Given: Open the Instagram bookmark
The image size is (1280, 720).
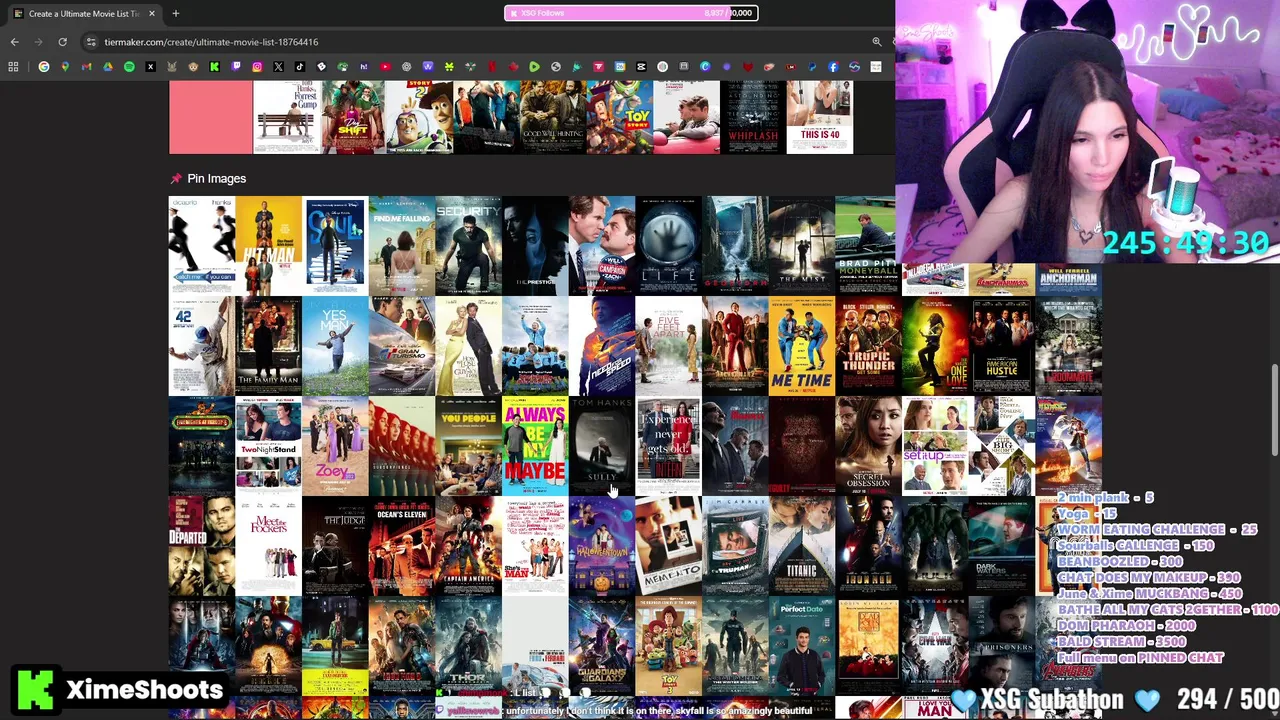Looking at the screenshot, I should pos(257,67).
